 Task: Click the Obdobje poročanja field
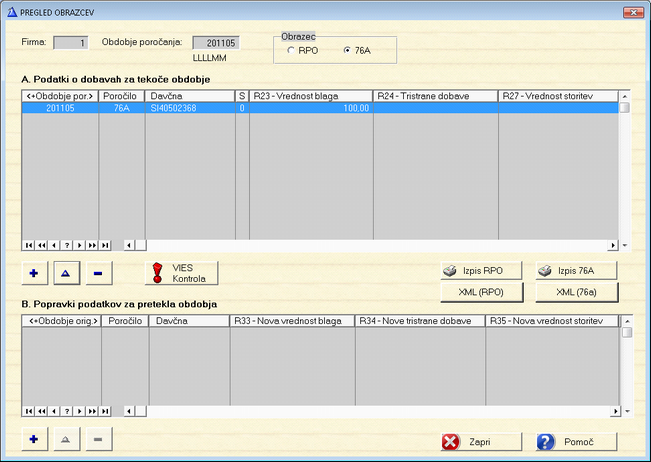click(216, 43)
